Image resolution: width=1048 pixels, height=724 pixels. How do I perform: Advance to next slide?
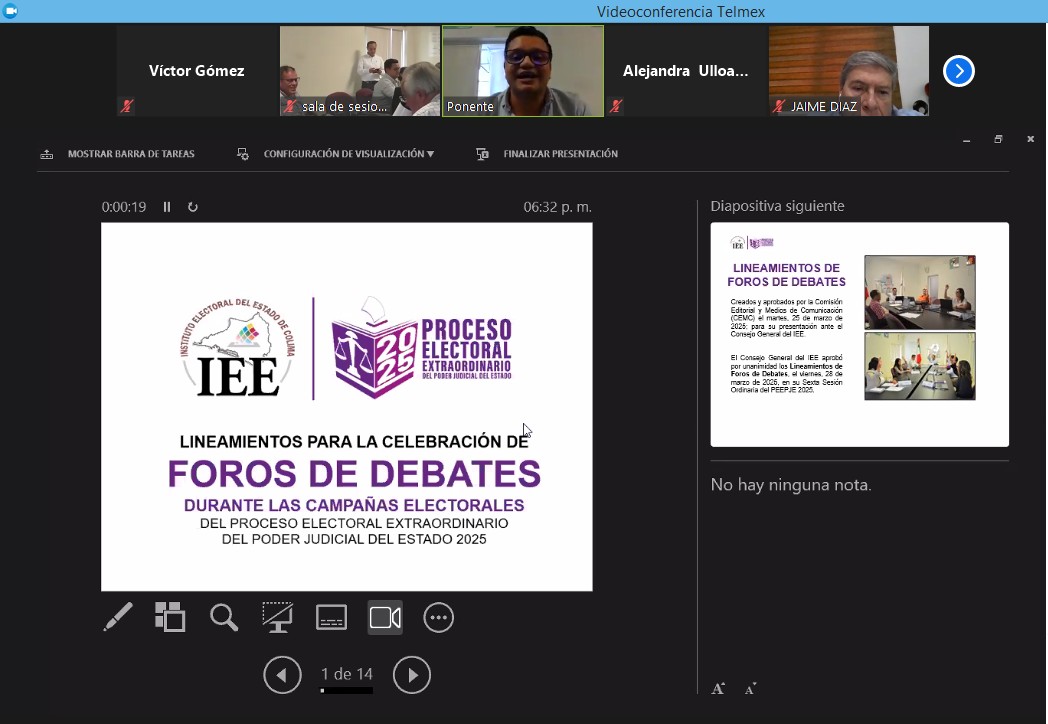click(412, 675)
